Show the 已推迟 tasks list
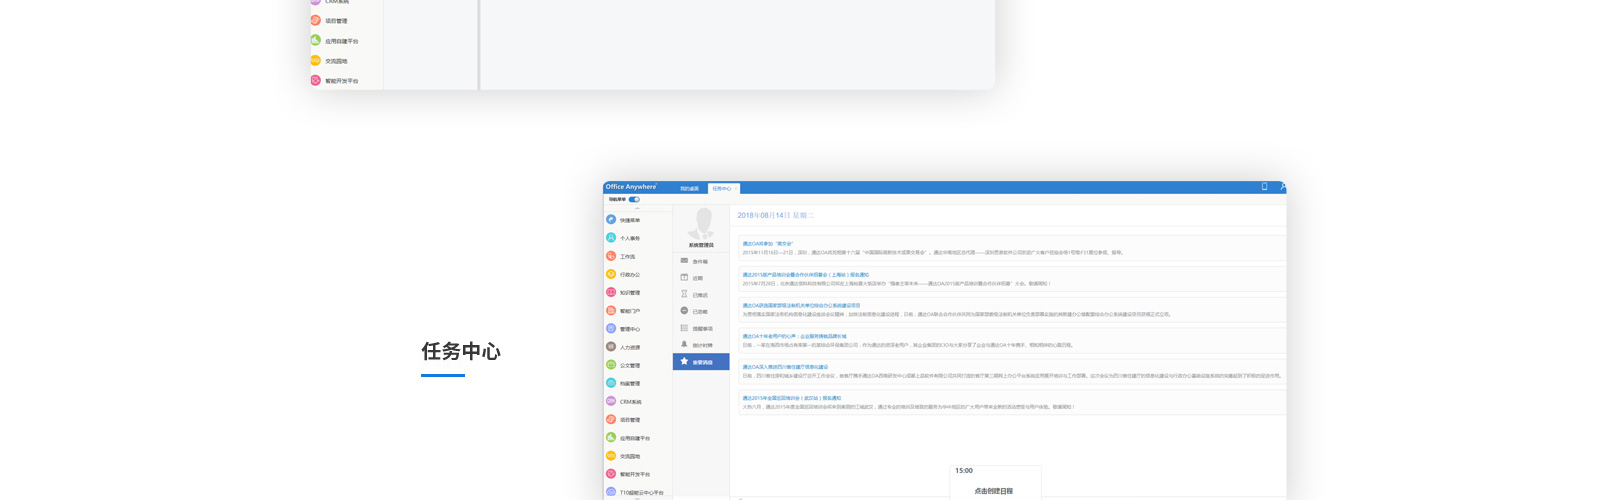Viewport: 1600px width, 500px height. 700,295
